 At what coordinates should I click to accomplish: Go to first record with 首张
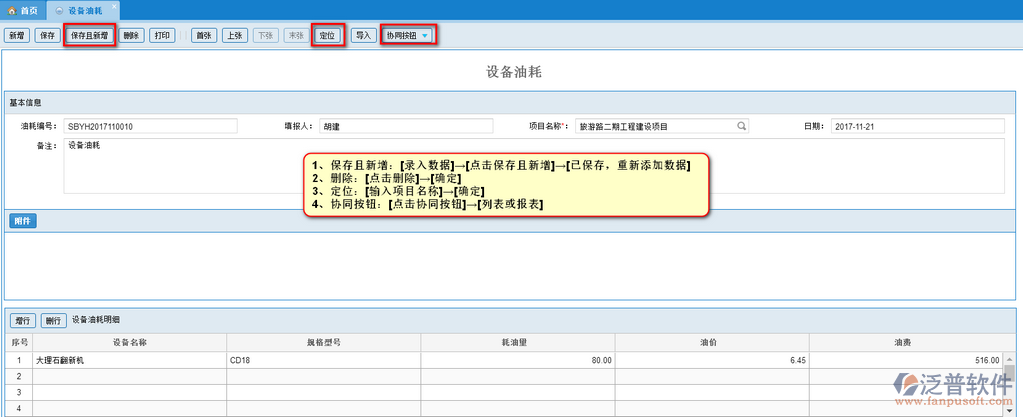204,35
